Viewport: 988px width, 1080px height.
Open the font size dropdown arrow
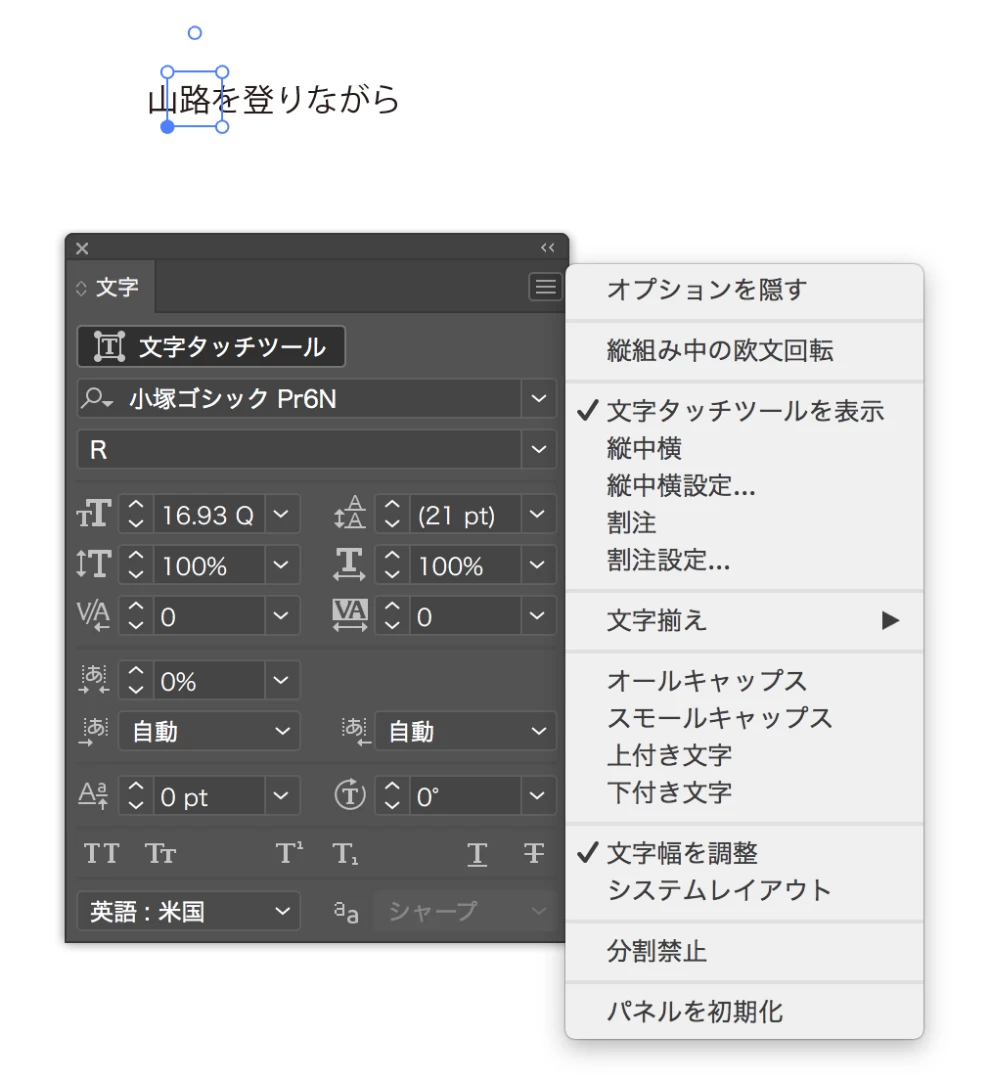pyautogui.click(x=281, y=514)
